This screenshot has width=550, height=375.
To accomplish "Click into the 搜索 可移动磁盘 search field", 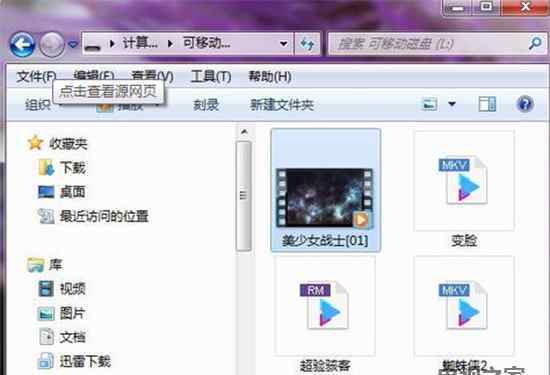I will click(428, 44).
